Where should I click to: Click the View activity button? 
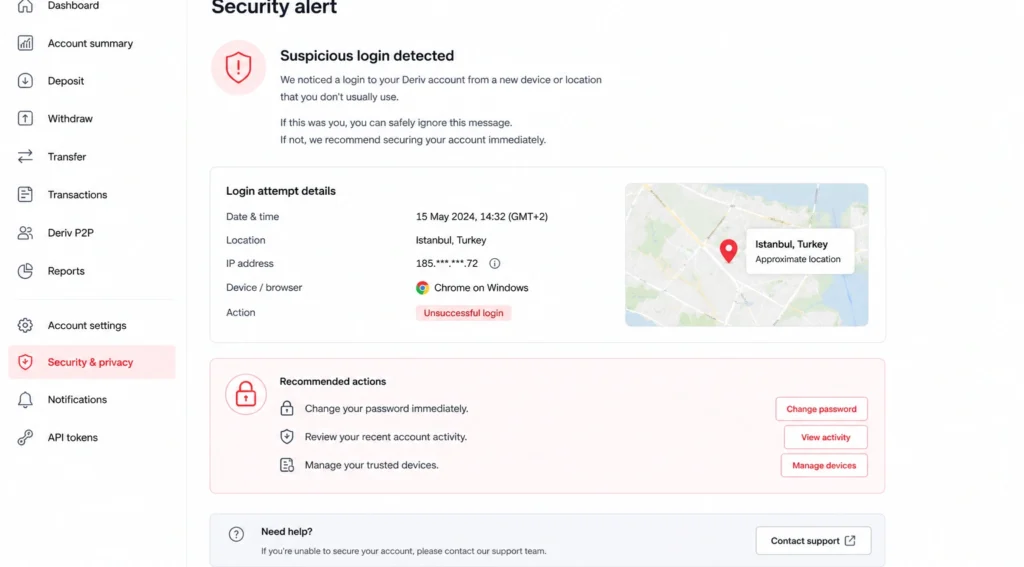tap(825, 437)
